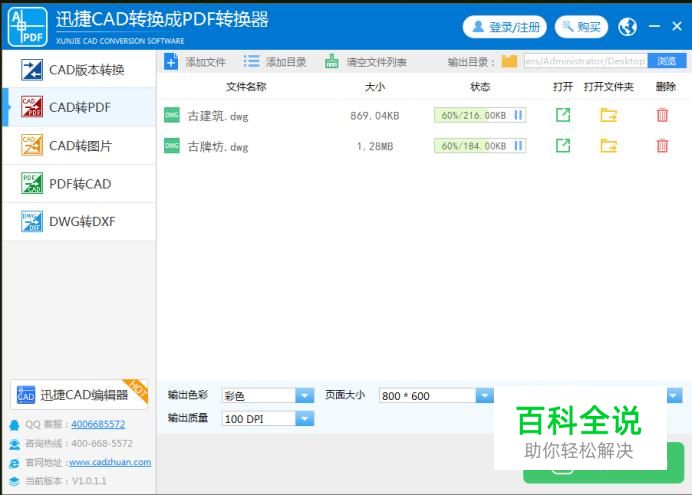Click the 当前版本 layers icon

14,481
